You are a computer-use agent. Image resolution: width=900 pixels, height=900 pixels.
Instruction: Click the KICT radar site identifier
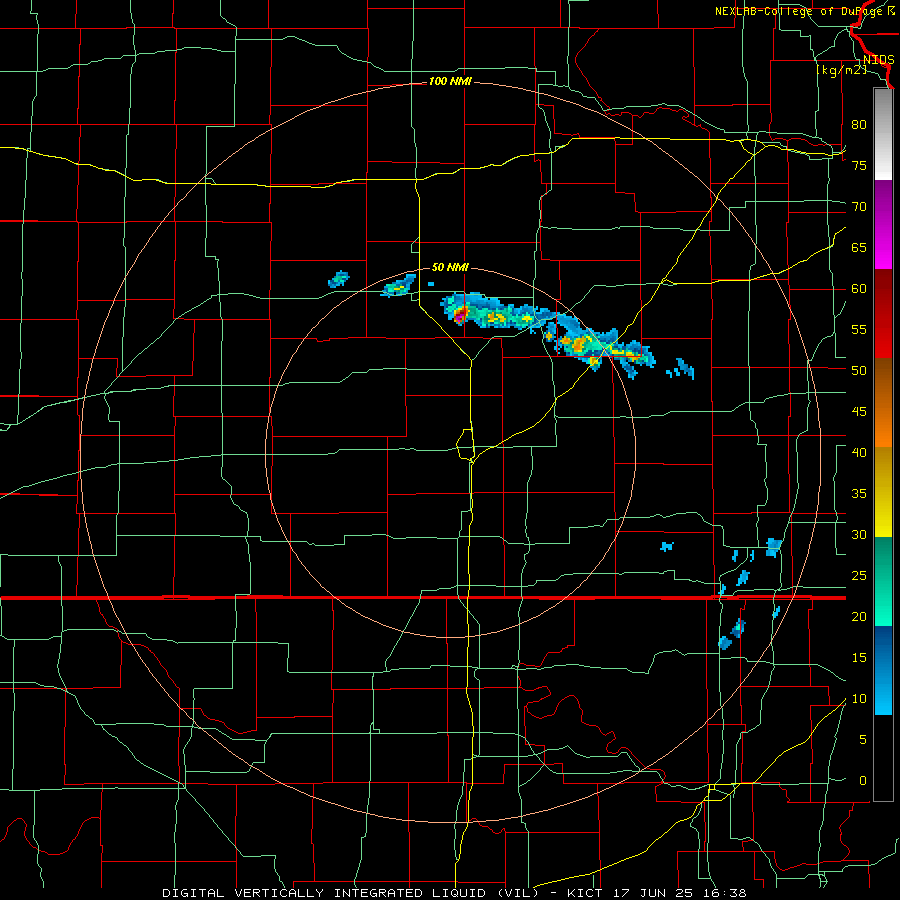(587, 893)
